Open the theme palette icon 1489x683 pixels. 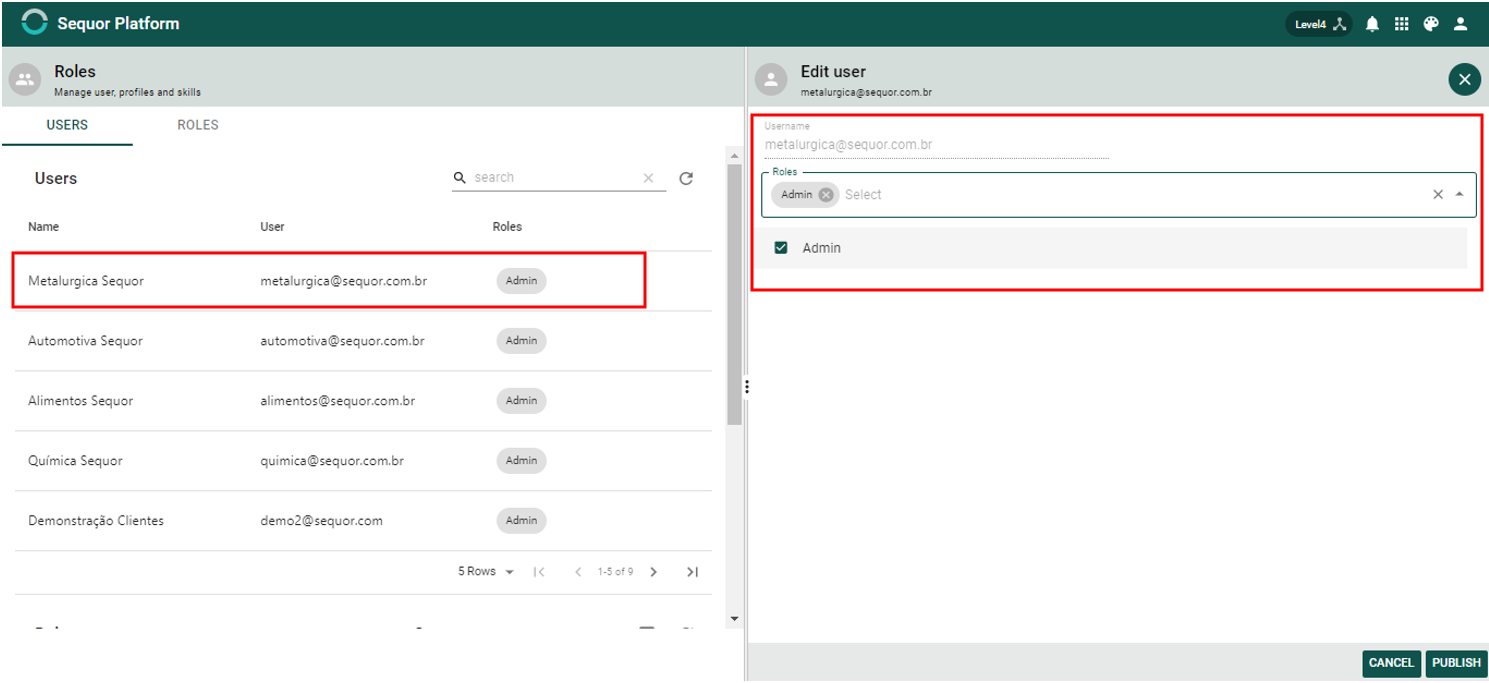point(1431,24)
